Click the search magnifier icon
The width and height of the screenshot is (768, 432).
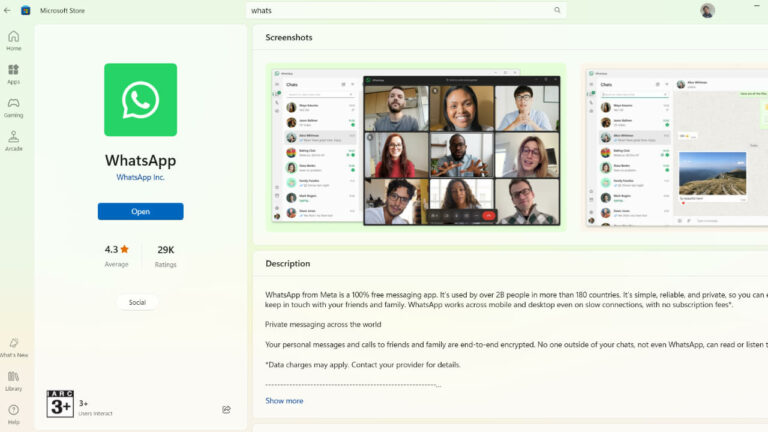tap(557, 10)
